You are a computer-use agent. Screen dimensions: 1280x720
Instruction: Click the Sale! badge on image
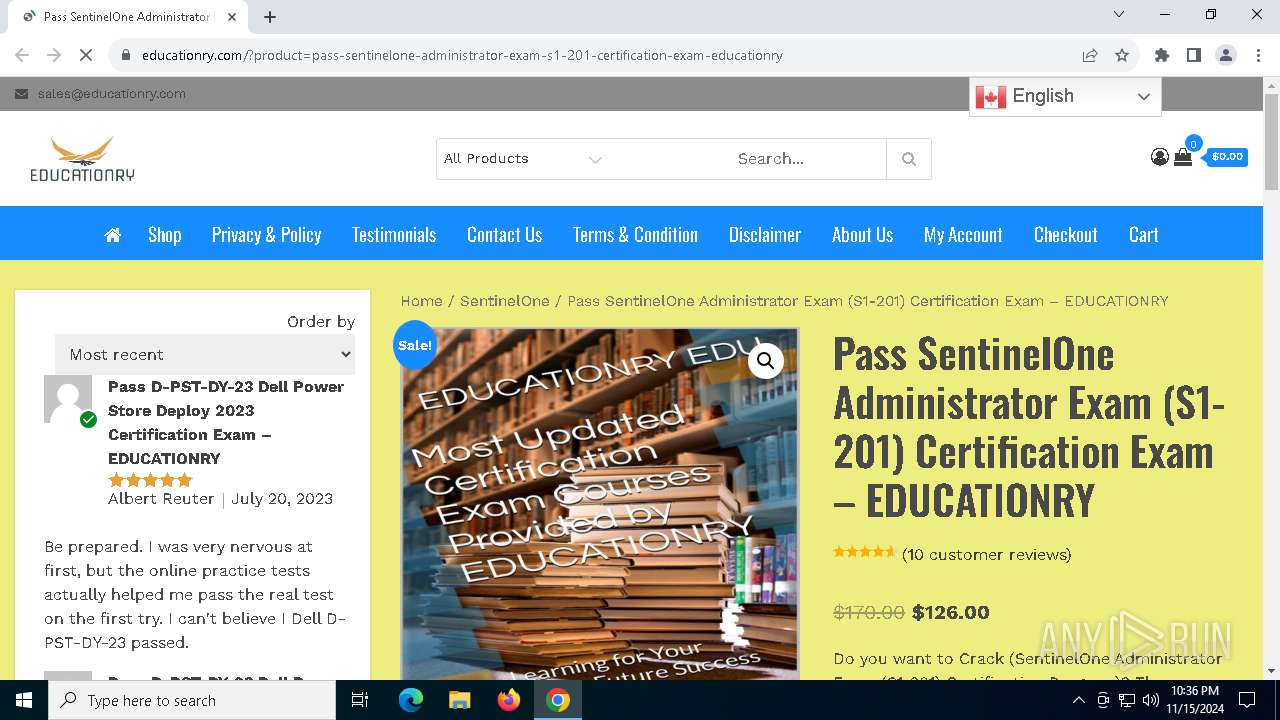coord(415,345)
